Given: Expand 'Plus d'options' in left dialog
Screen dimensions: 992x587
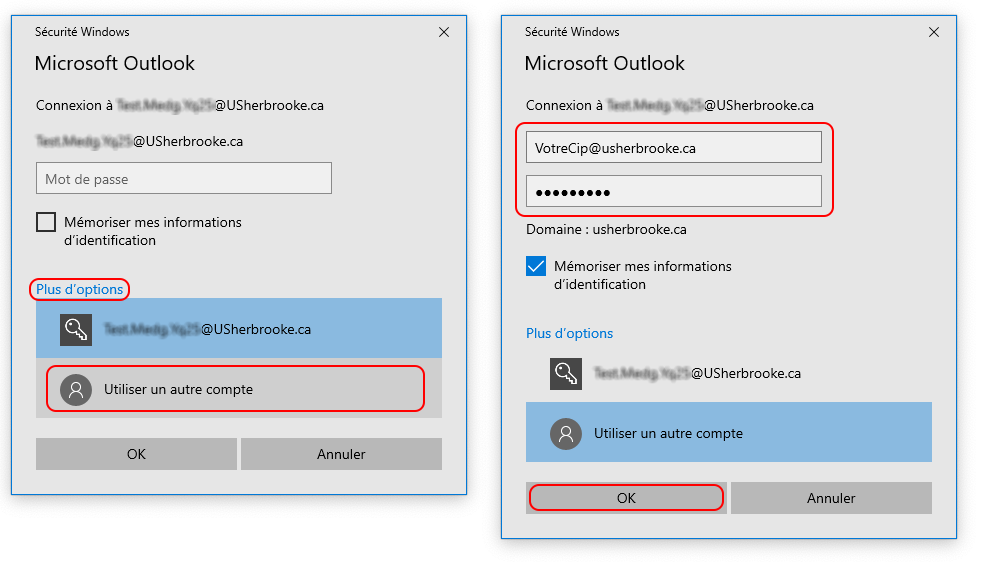Looking at the screenshot, I should click(80, 289).
